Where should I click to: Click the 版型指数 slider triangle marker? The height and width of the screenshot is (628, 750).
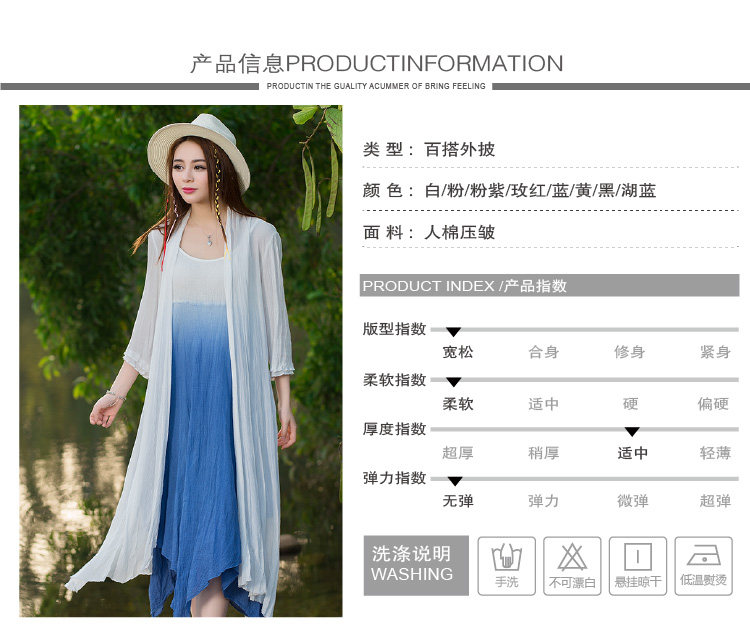(453, 331)
